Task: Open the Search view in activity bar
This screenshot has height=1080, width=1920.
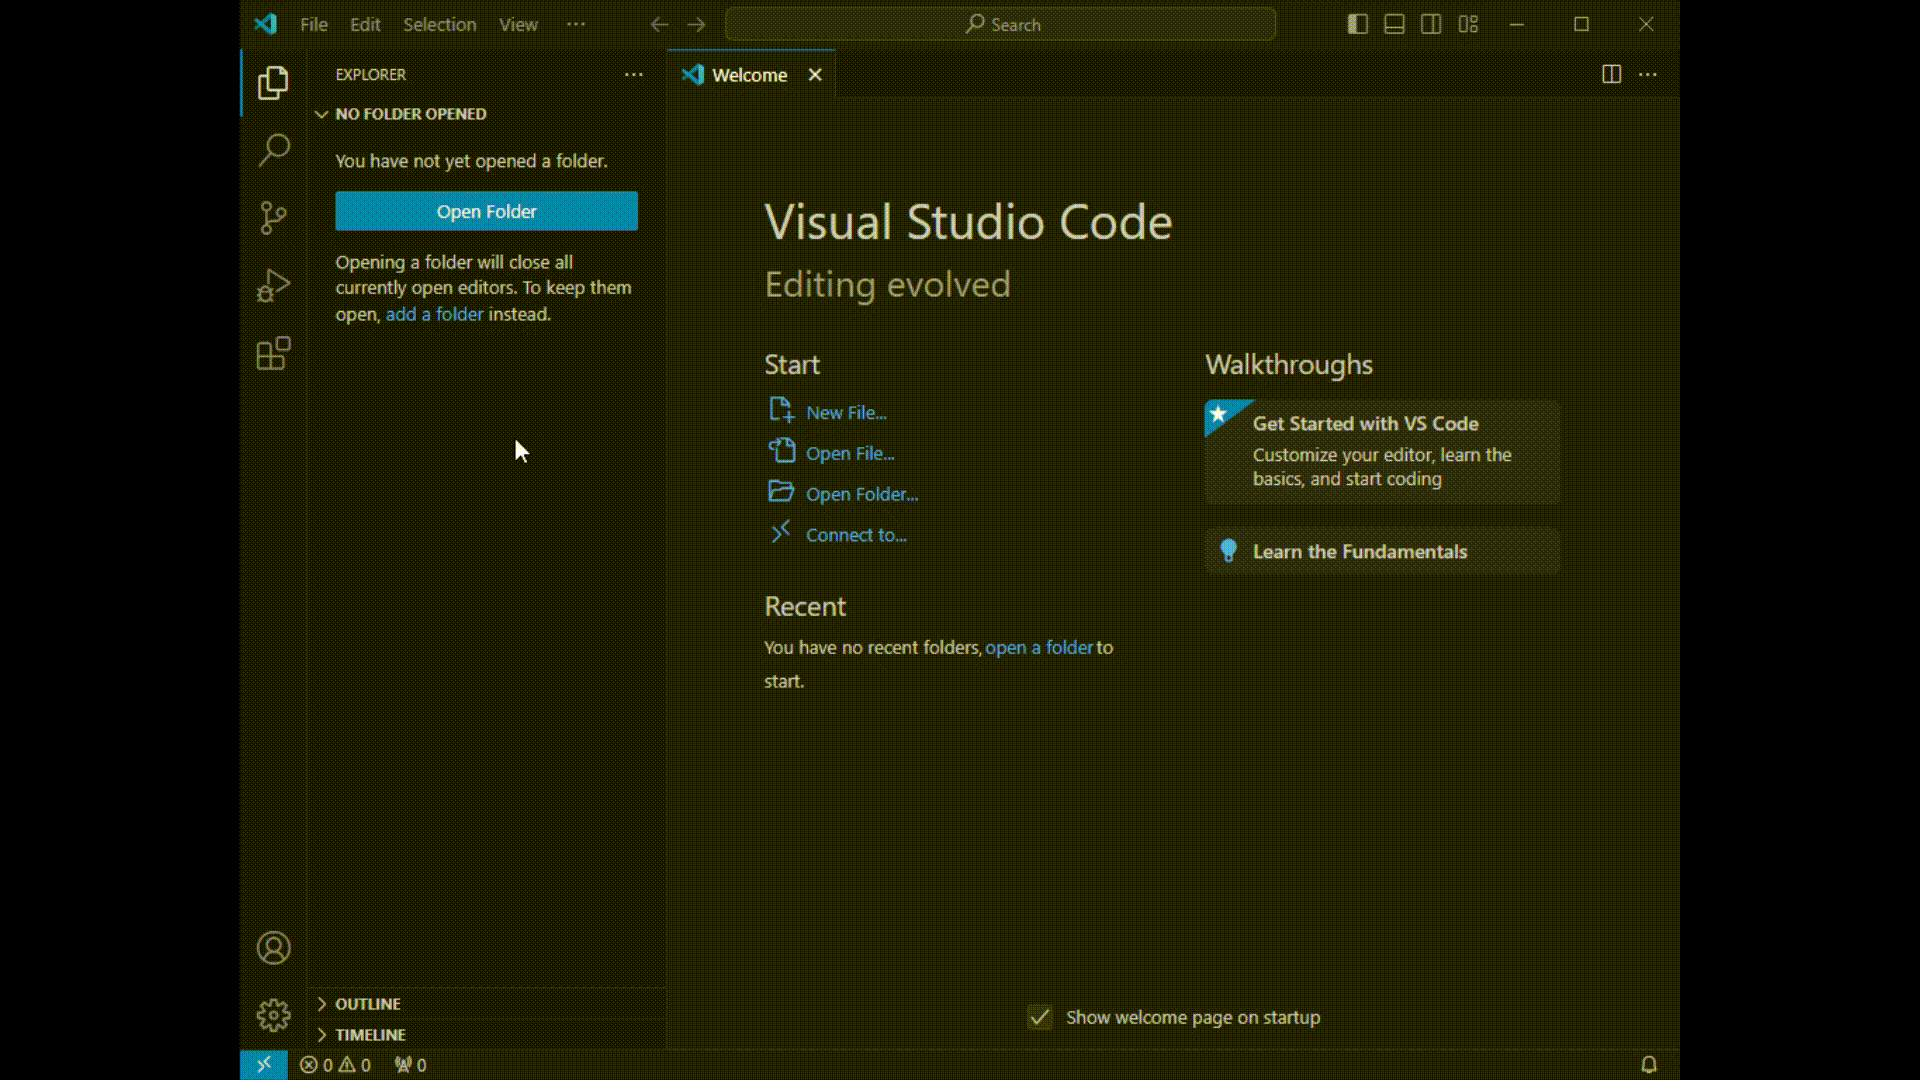Action: click(273, 150)
